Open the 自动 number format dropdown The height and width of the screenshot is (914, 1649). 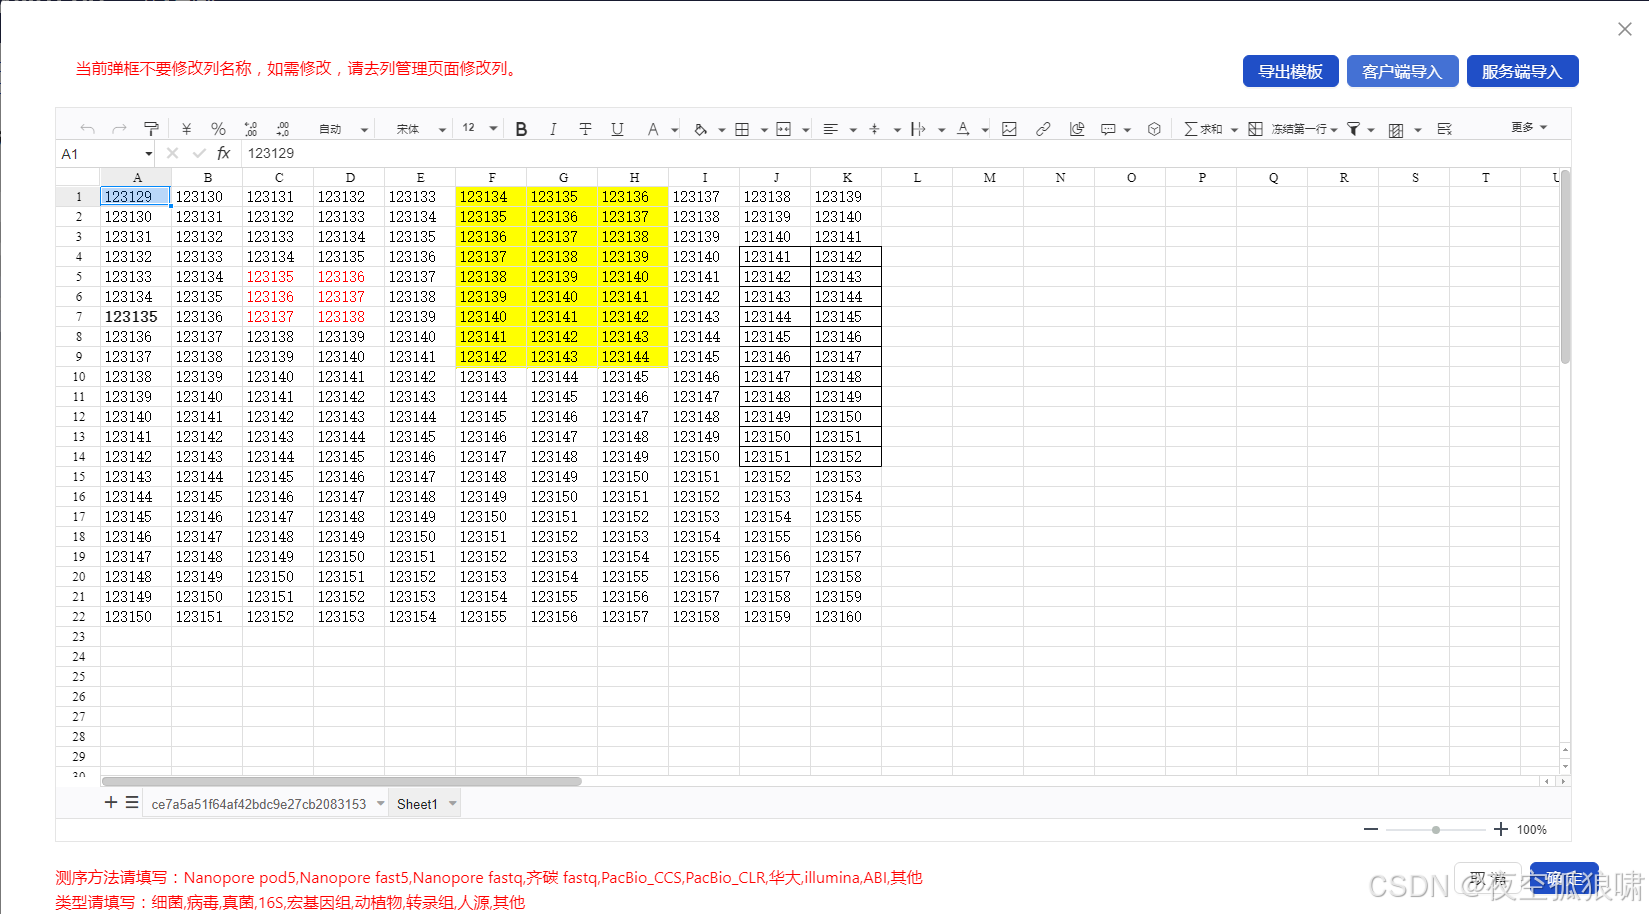coord(343,129)
